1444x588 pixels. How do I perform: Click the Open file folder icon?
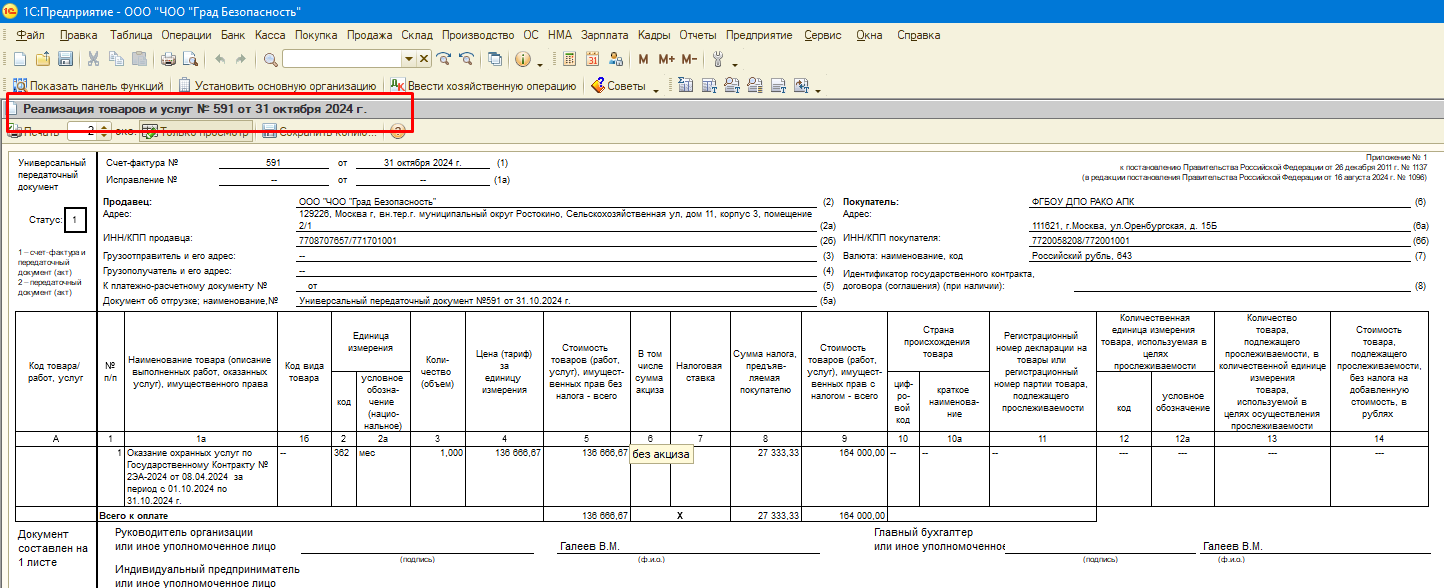[42, 59]
